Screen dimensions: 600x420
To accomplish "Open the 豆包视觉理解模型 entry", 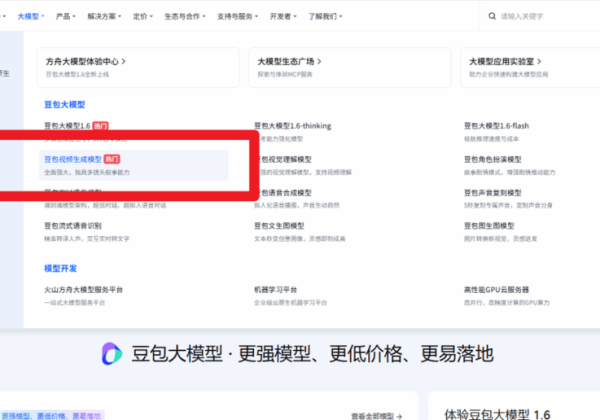I will (286, 159).
